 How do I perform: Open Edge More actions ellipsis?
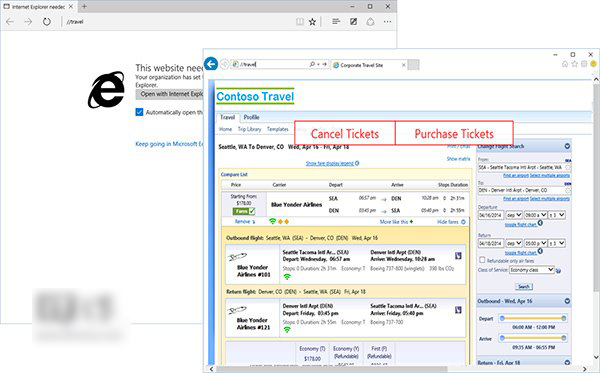[387, 22]
